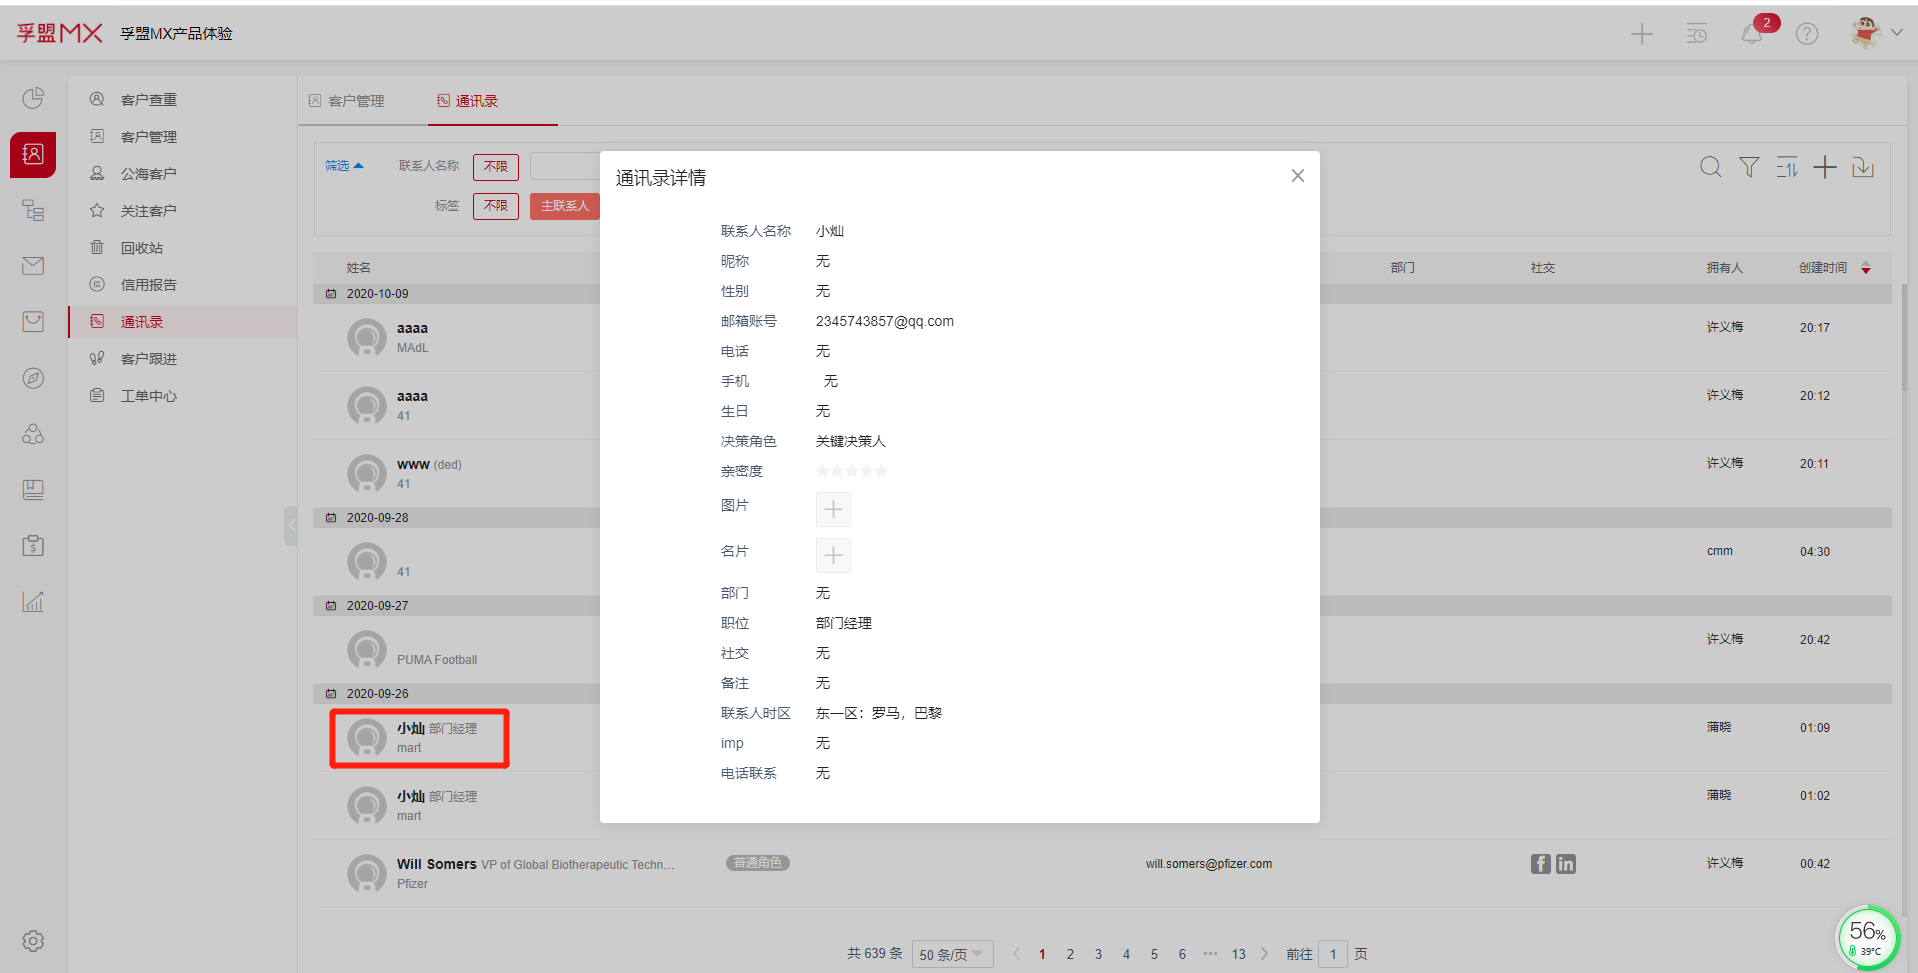
Task: Click the plus icon to add contact
Action: coord(1824,167)
